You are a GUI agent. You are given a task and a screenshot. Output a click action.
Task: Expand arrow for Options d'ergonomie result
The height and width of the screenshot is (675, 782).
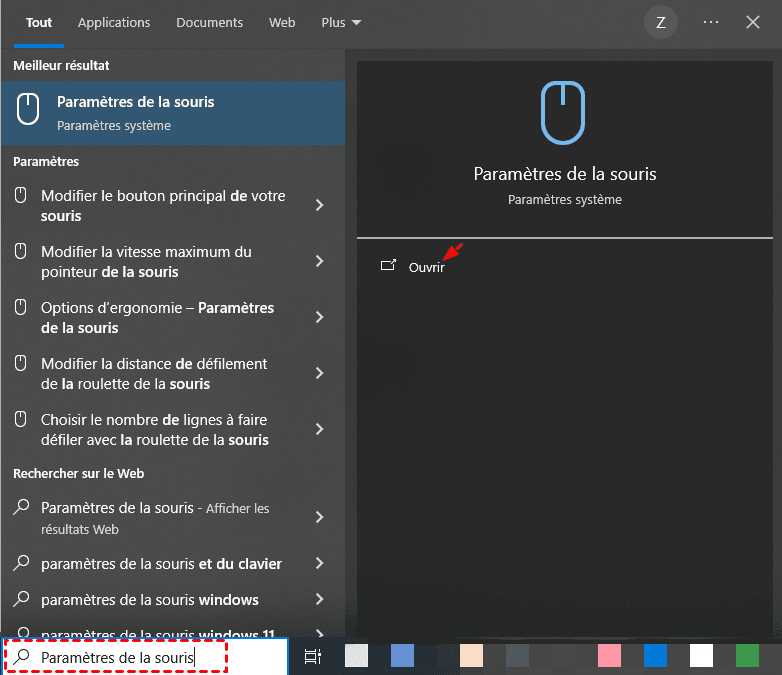click(x=320, y=317)
